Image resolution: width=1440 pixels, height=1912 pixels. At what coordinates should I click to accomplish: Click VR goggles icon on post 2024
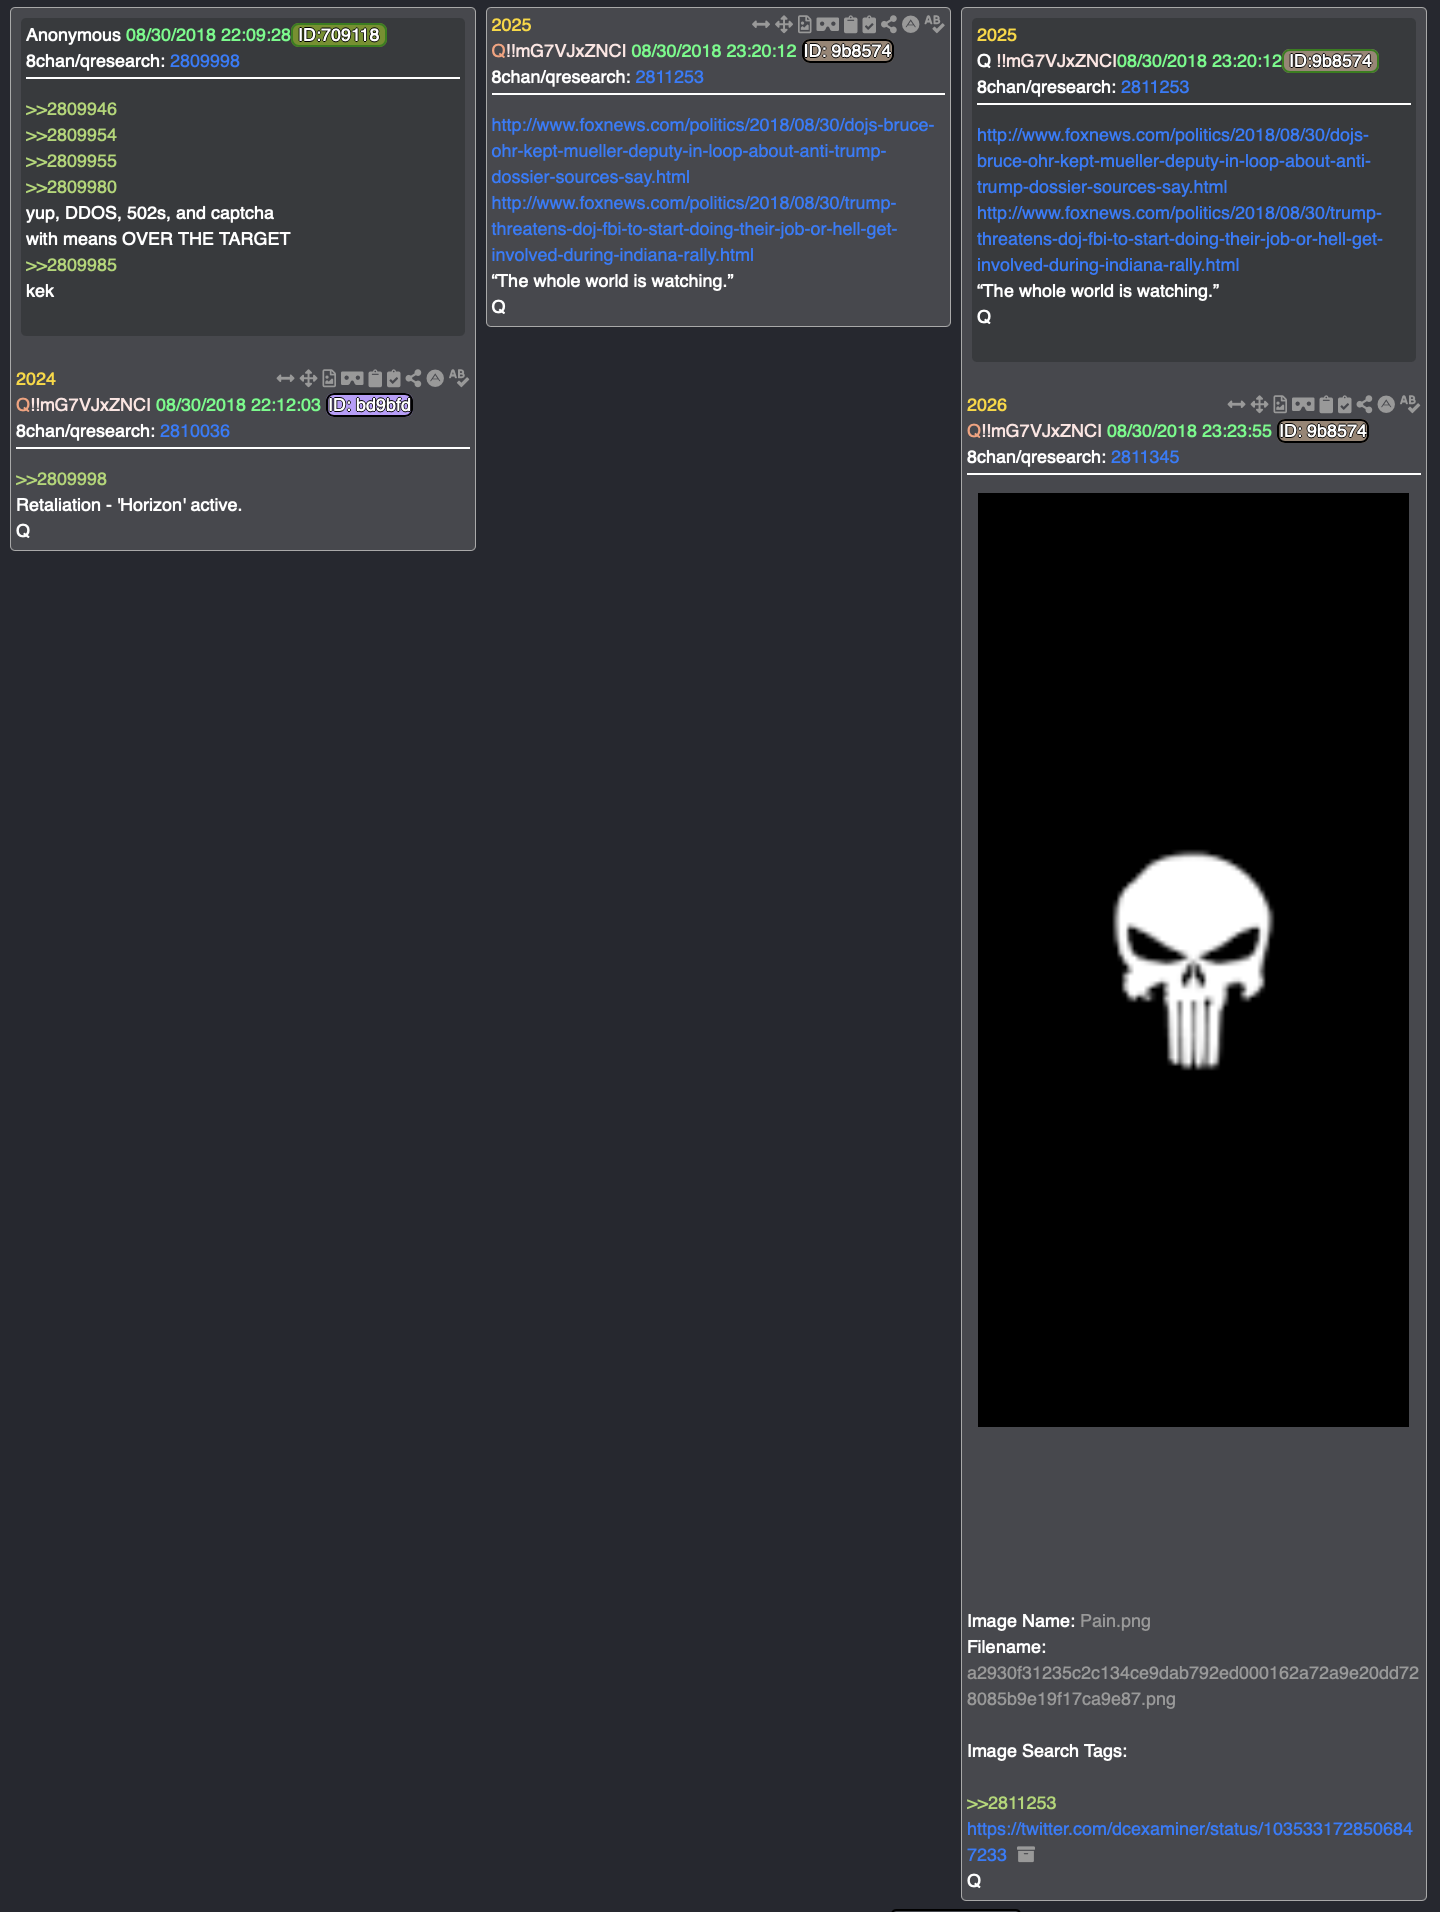[352, 378]
